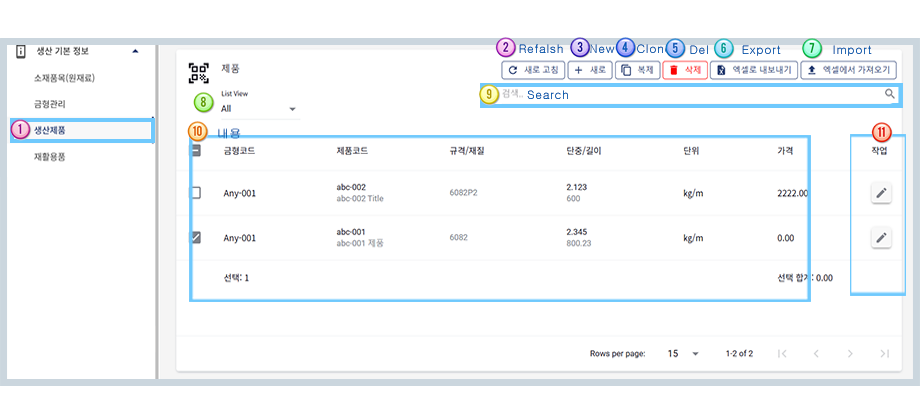Click the 엑셀로 내보내기 export button
This screenshot has width=920, height=400.
752,71
